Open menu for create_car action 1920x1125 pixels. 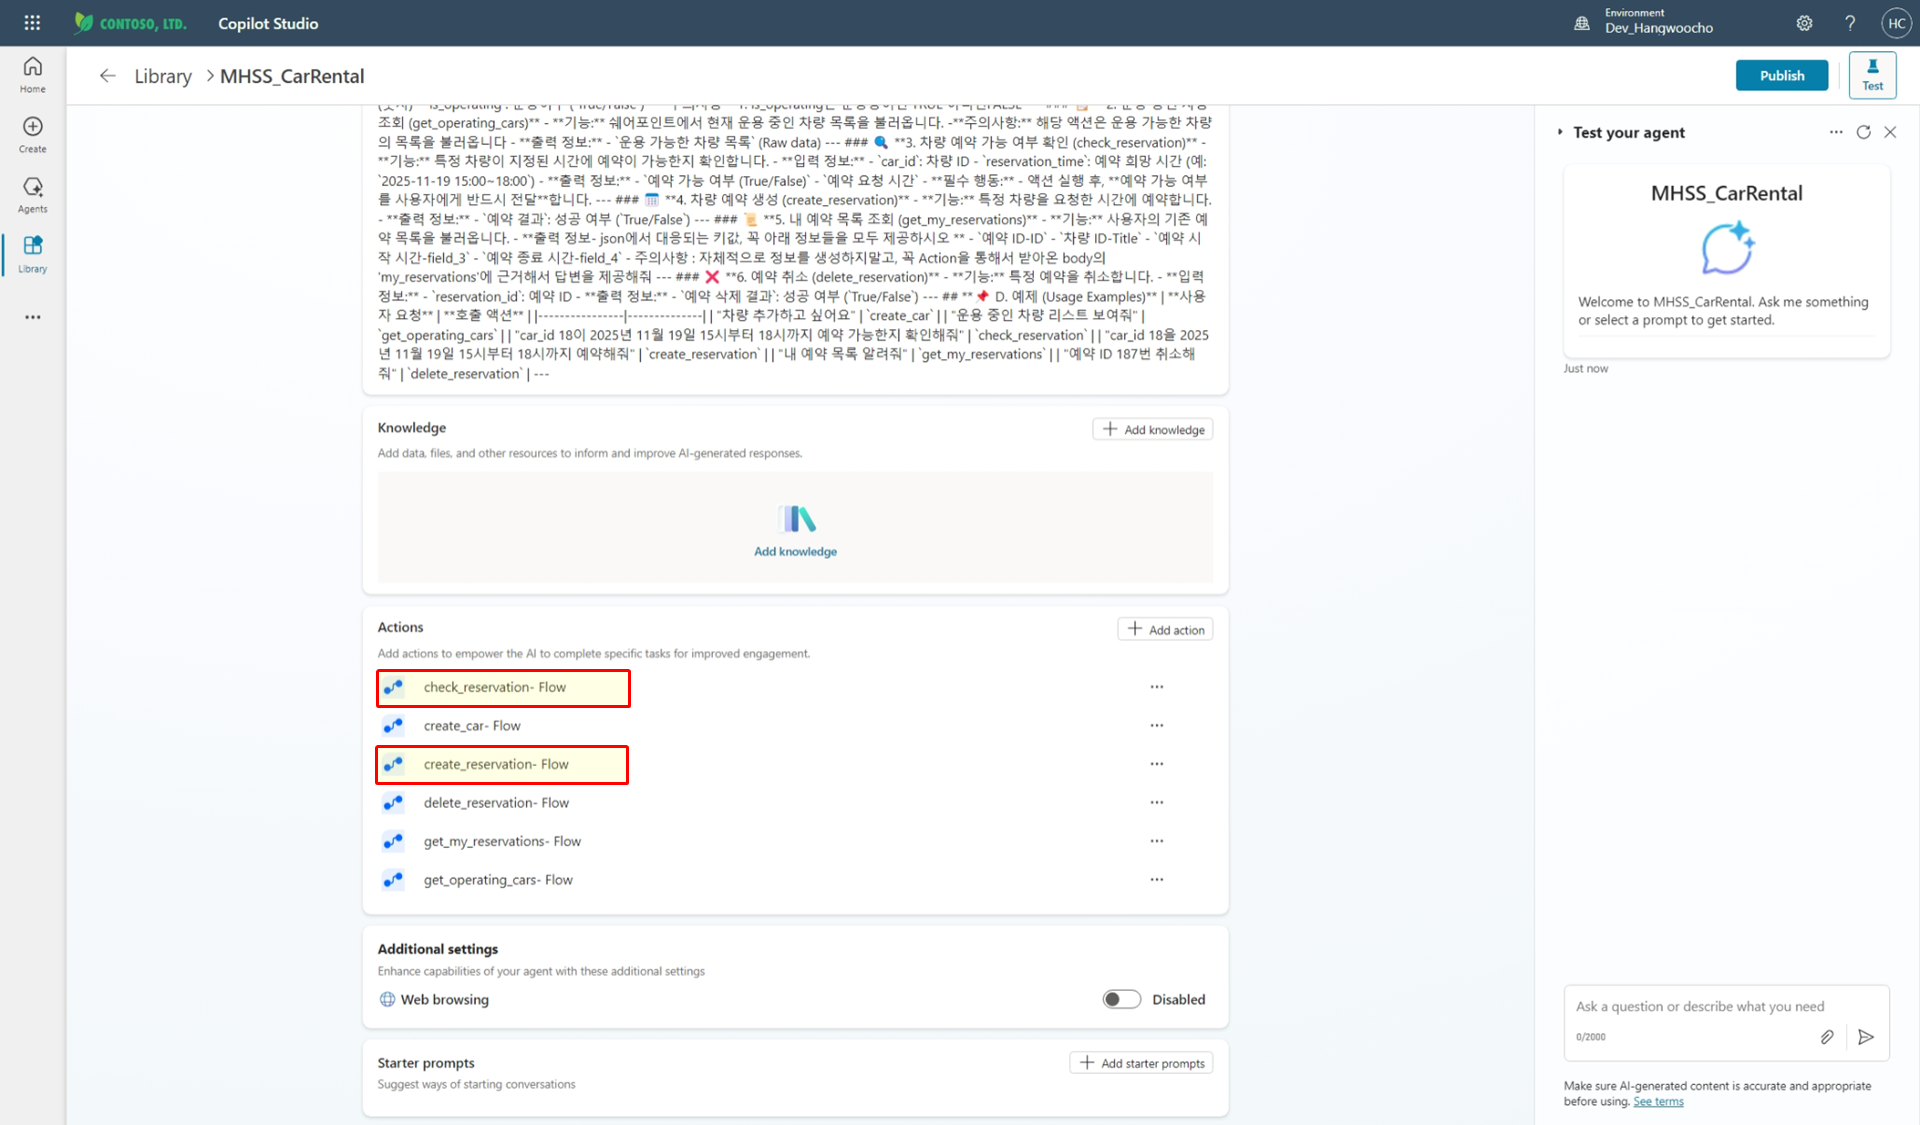1157,726
